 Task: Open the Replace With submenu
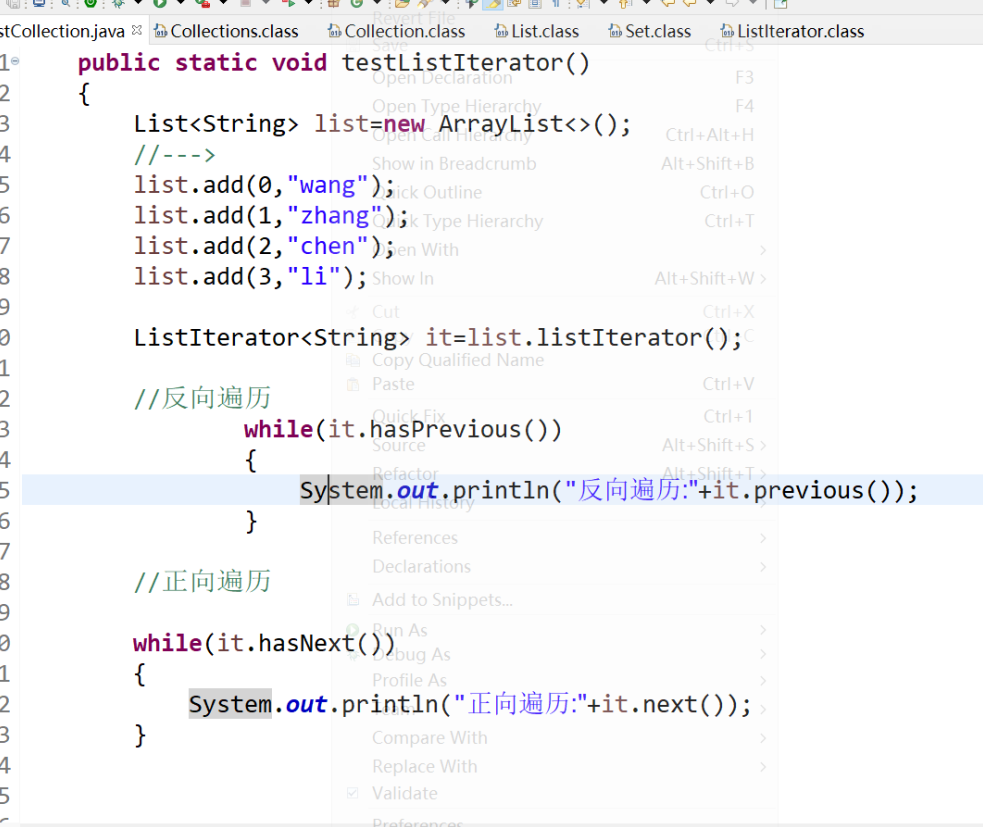(424, 766)
